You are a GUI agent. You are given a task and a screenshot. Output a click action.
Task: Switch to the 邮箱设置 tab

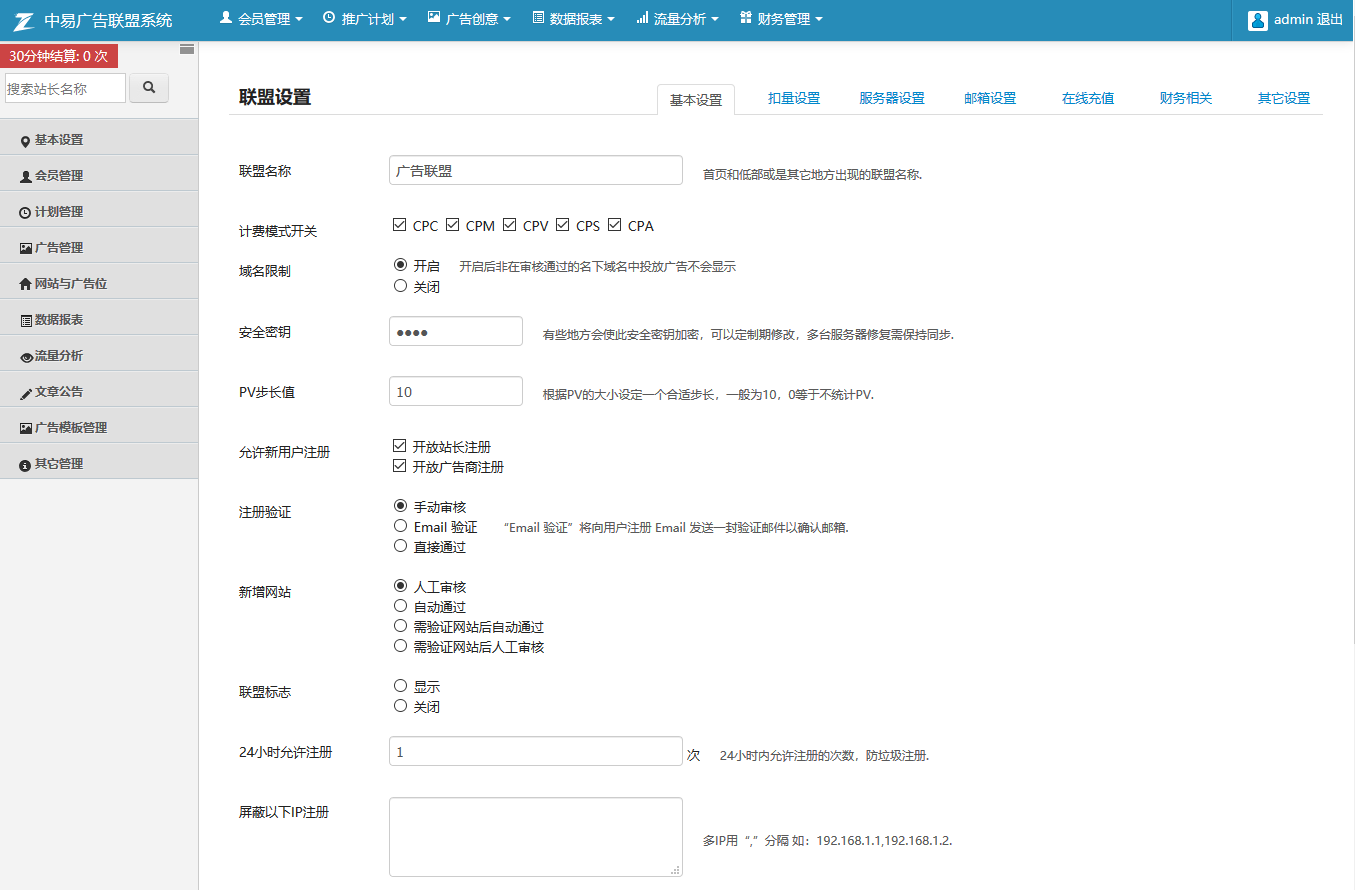pyautogui.click(x=990, y=98)
